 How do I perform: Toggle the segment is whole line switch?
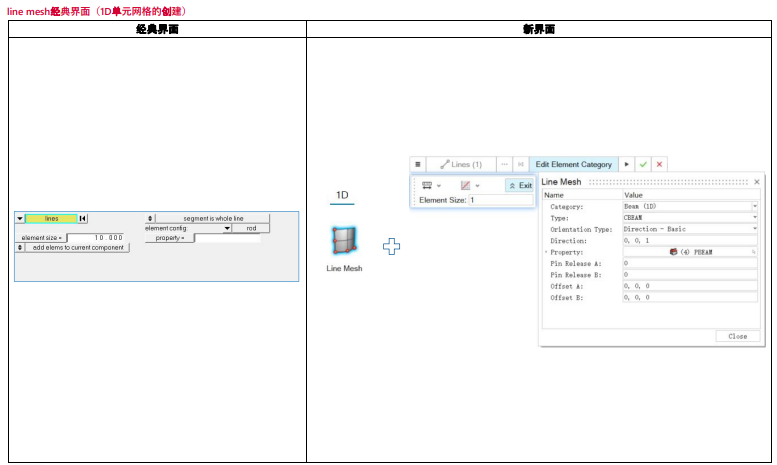point(150,218)
